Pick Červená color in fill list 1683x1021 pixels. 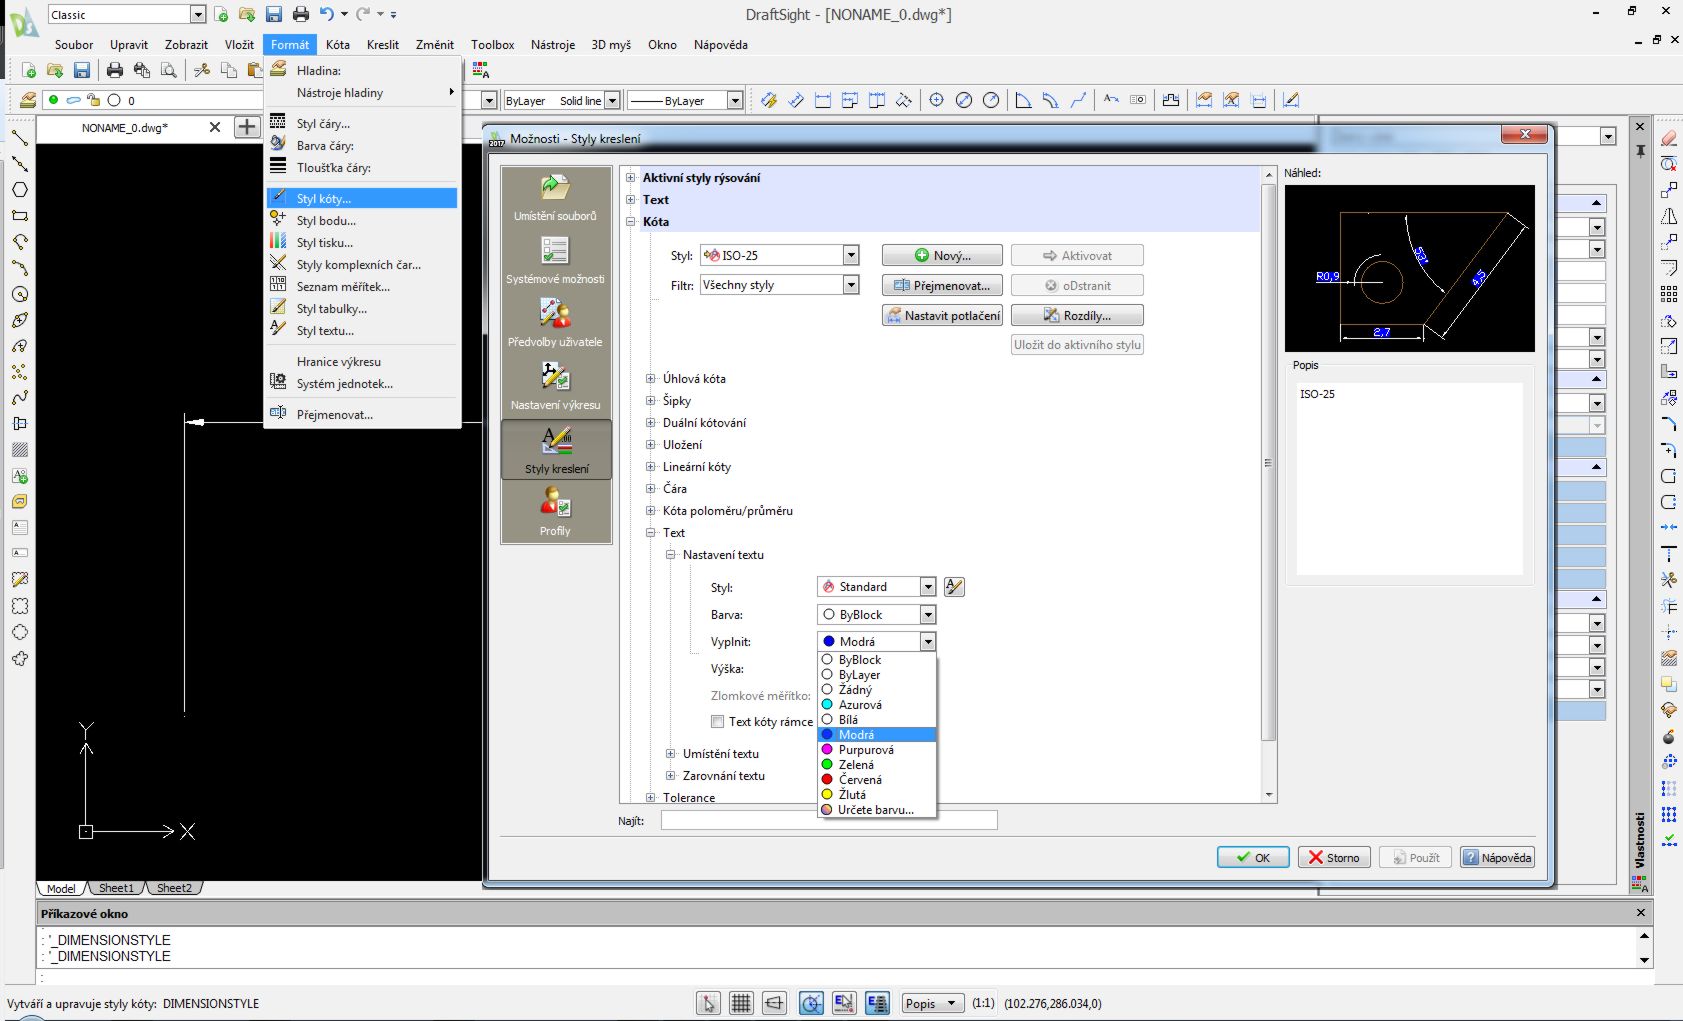click(x=877, y=780)
